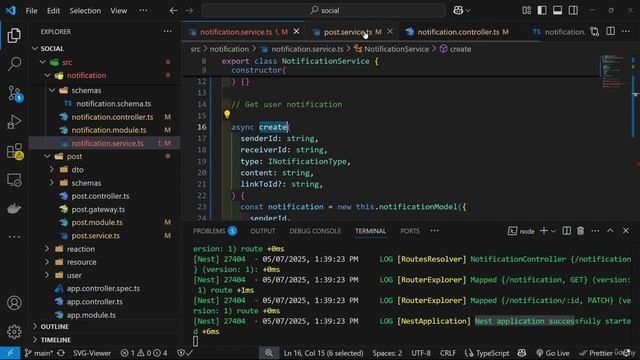Open the Edit menu

[53, 11]
